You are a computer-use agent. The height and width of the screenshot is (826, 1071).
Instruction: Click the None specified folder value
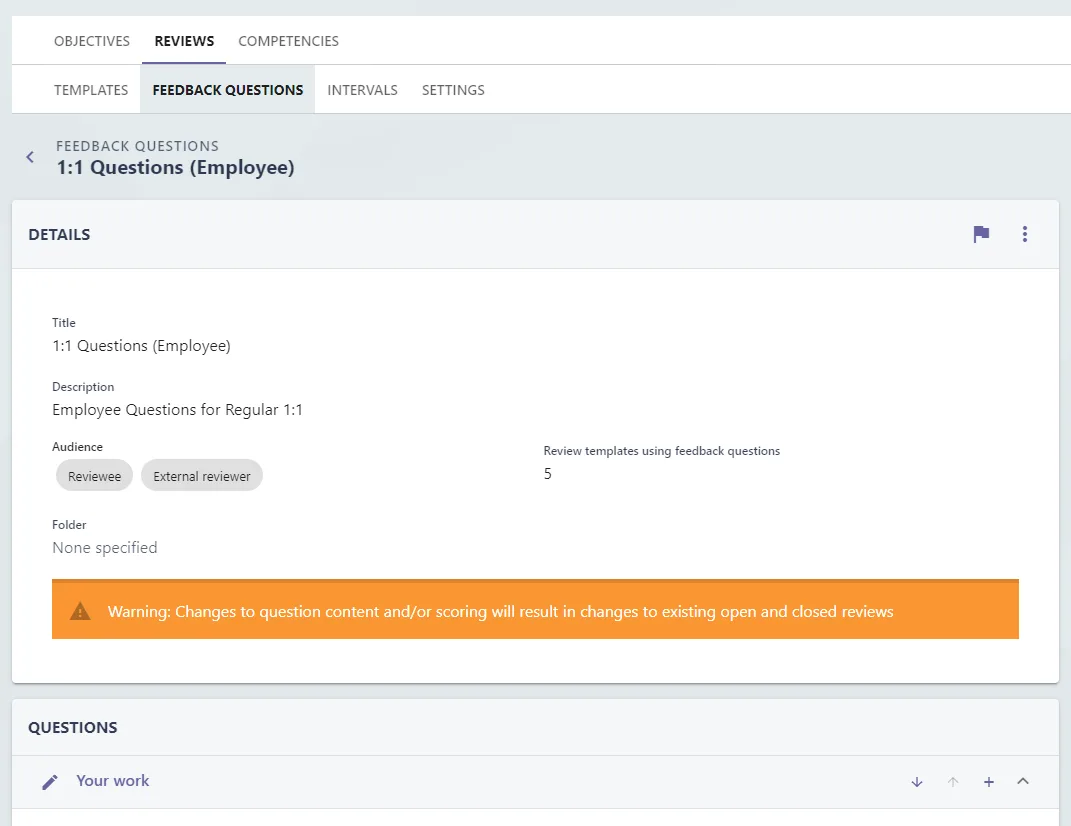[105, 548]
